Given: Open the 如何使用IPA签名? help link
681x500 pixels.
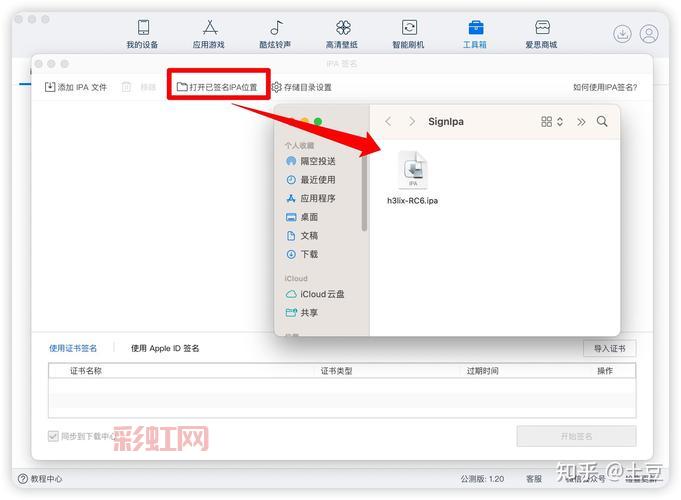Looking at the screenshot, I should 605,87.
